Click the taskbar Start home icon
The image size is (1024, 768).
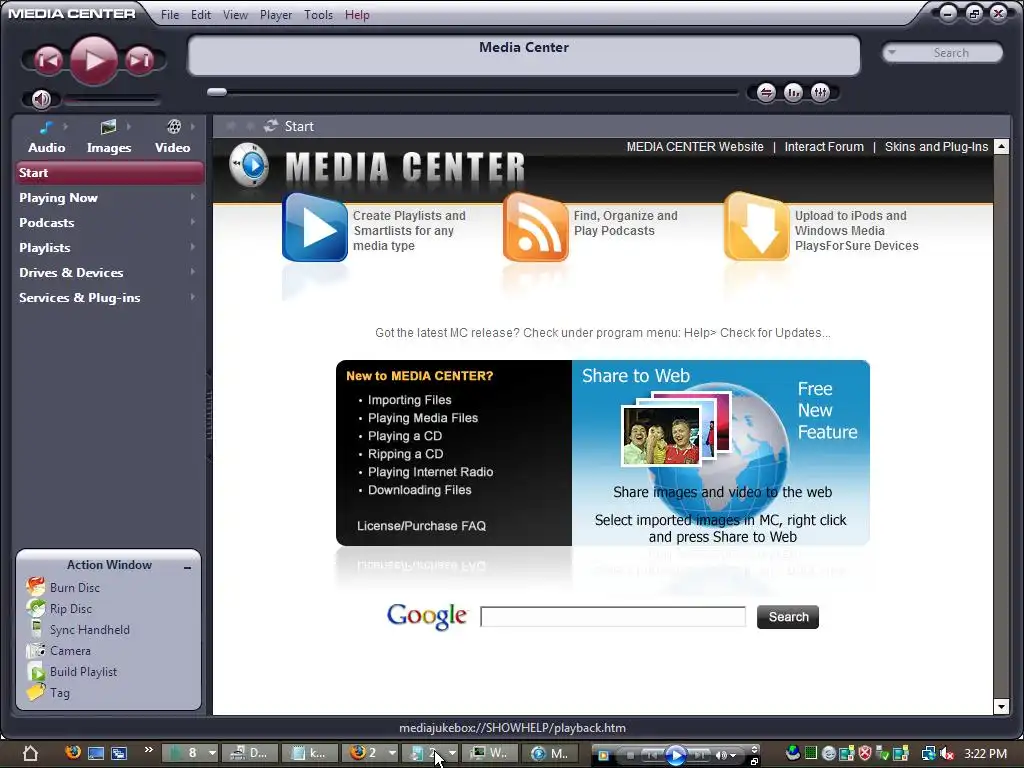click(31, 753)
